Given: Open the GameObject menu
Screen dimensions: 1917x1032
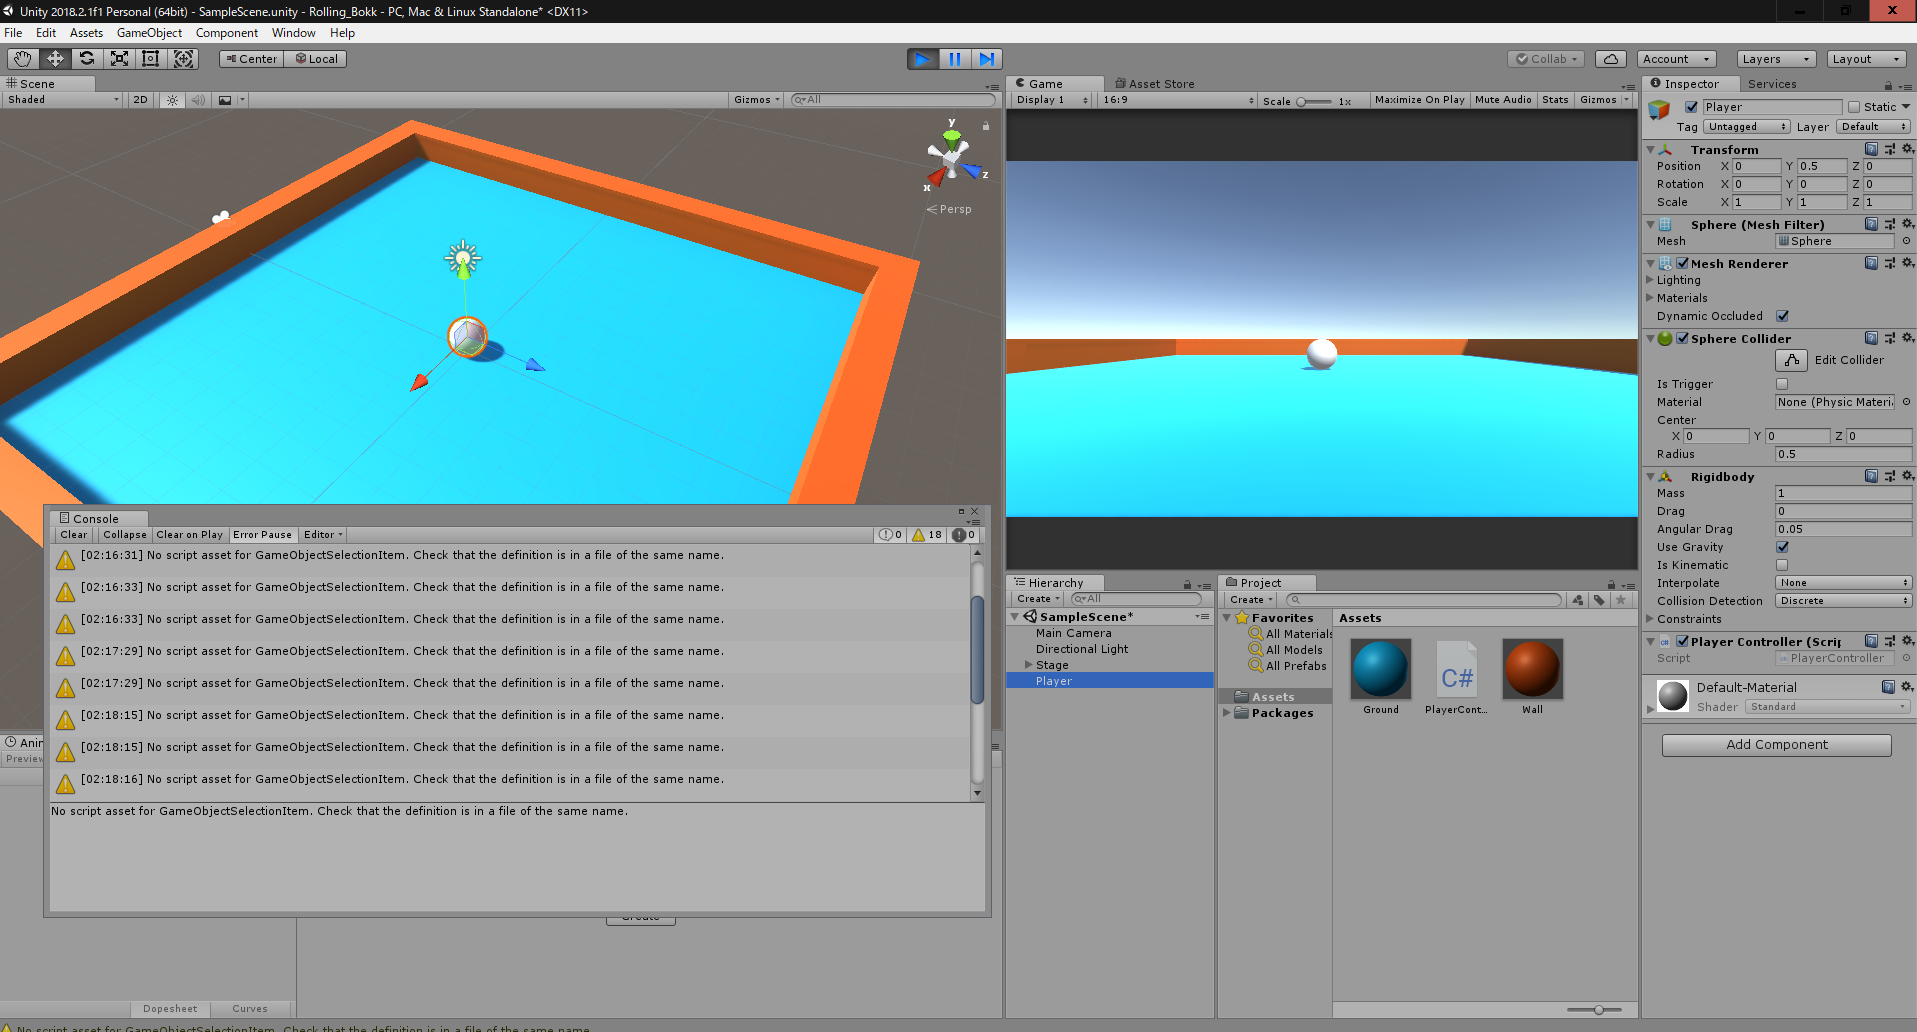Looking at the screenshot, I should tap(149, 33).
